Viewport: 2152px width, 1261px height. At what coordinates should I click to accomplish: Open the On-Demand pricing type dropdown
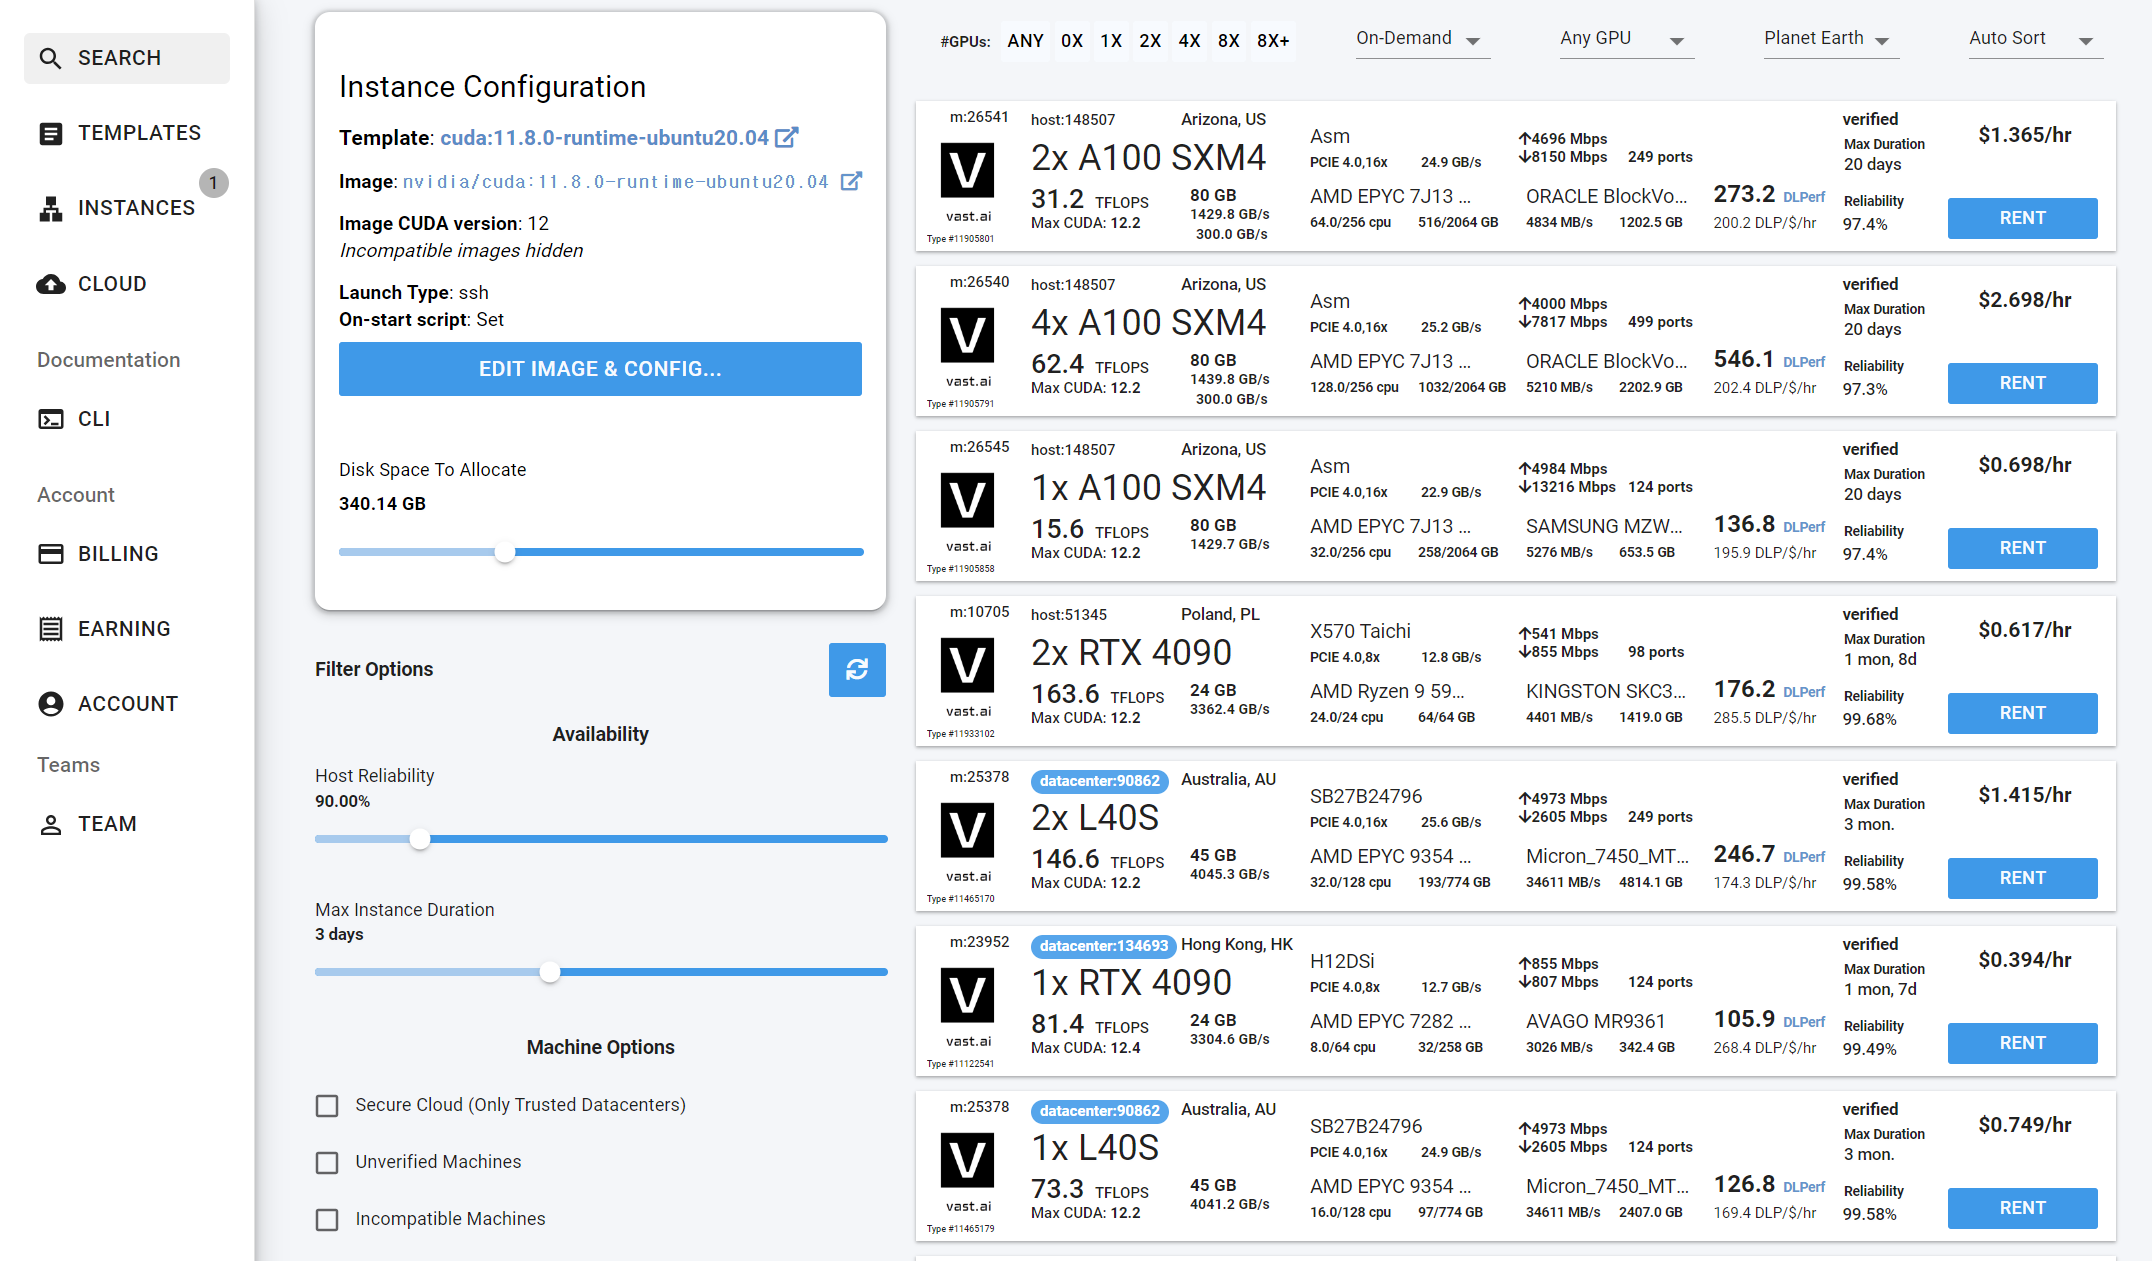(1422, 39)
